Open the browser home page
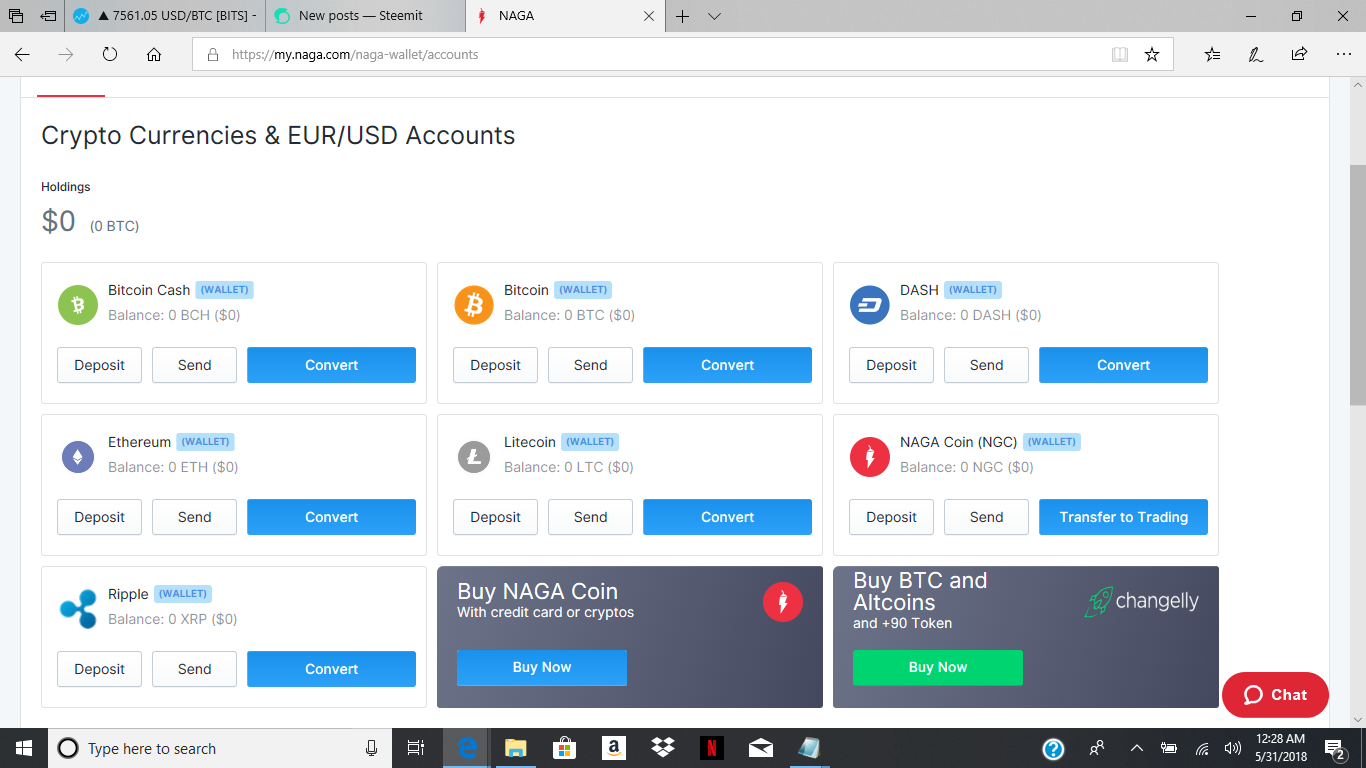 click(154, 55)
